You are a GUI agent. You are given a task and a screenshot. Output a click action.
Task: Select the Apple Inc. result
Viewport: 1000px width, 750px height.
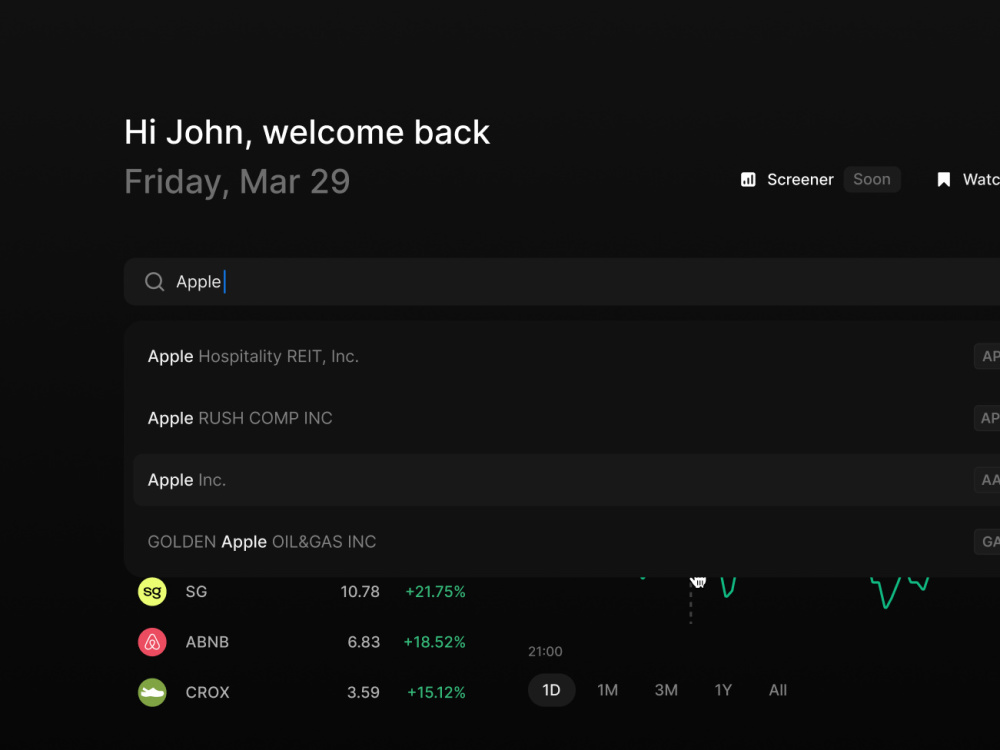(x=567, y=480)
